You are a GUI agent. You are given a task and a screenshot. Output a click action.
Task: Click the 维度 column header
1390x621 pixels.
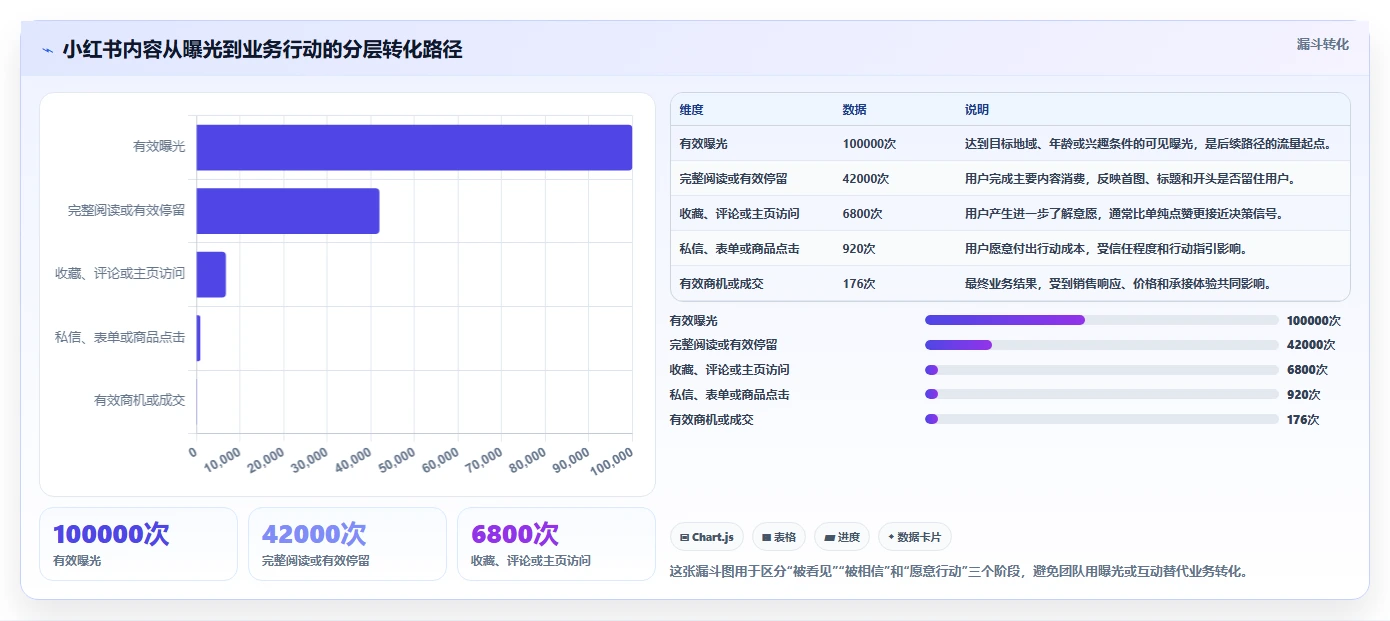coord(691,110)
